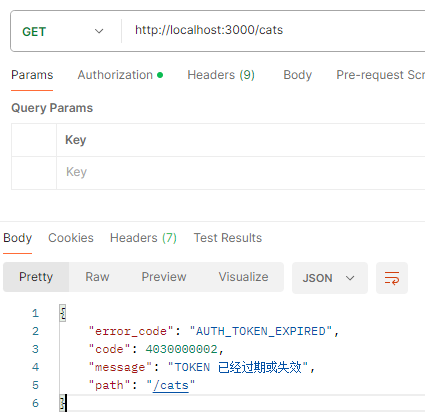This screenshot has width=425, height=420.
Task: Switch response view to Raw
Action: tap(97, 277)
